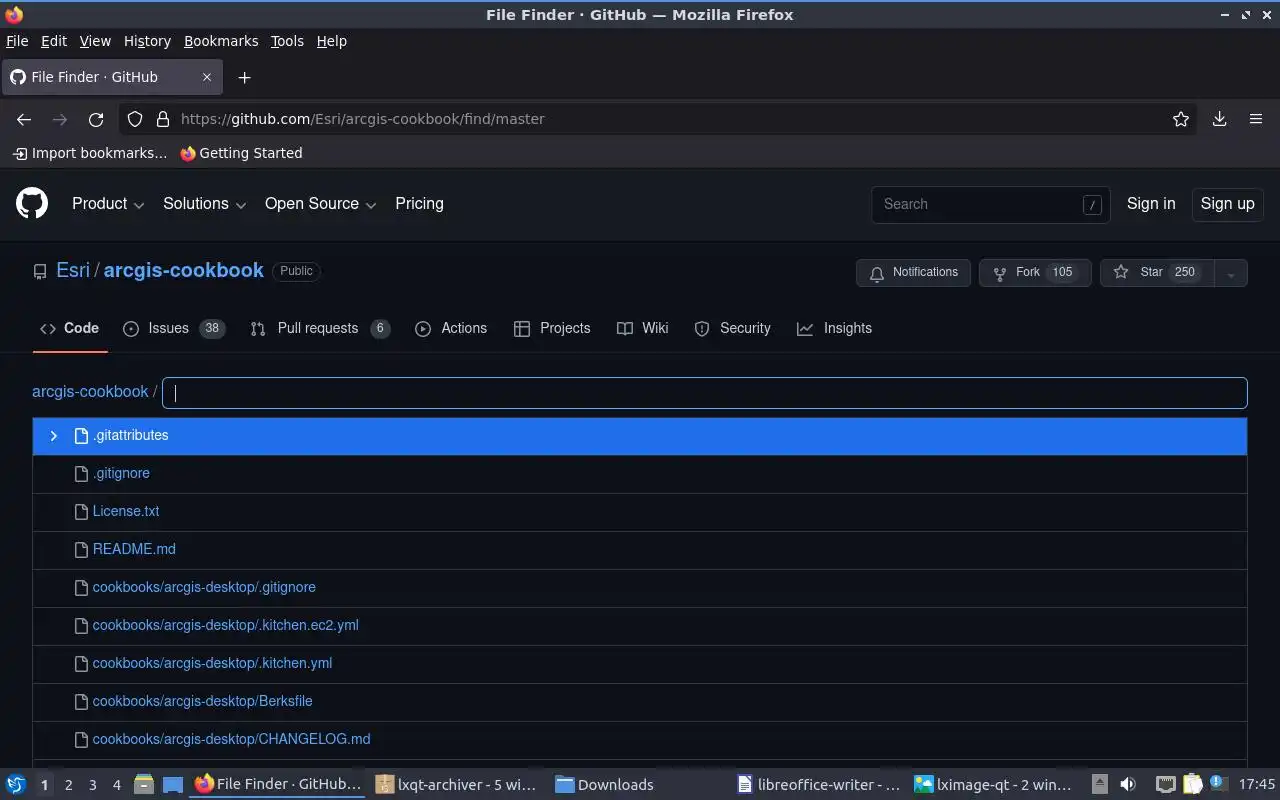The width and height of the screenshot is (1280, 800).
Task: Click the clipboard icon in system tray
Action: click(x=1192, y=785)
